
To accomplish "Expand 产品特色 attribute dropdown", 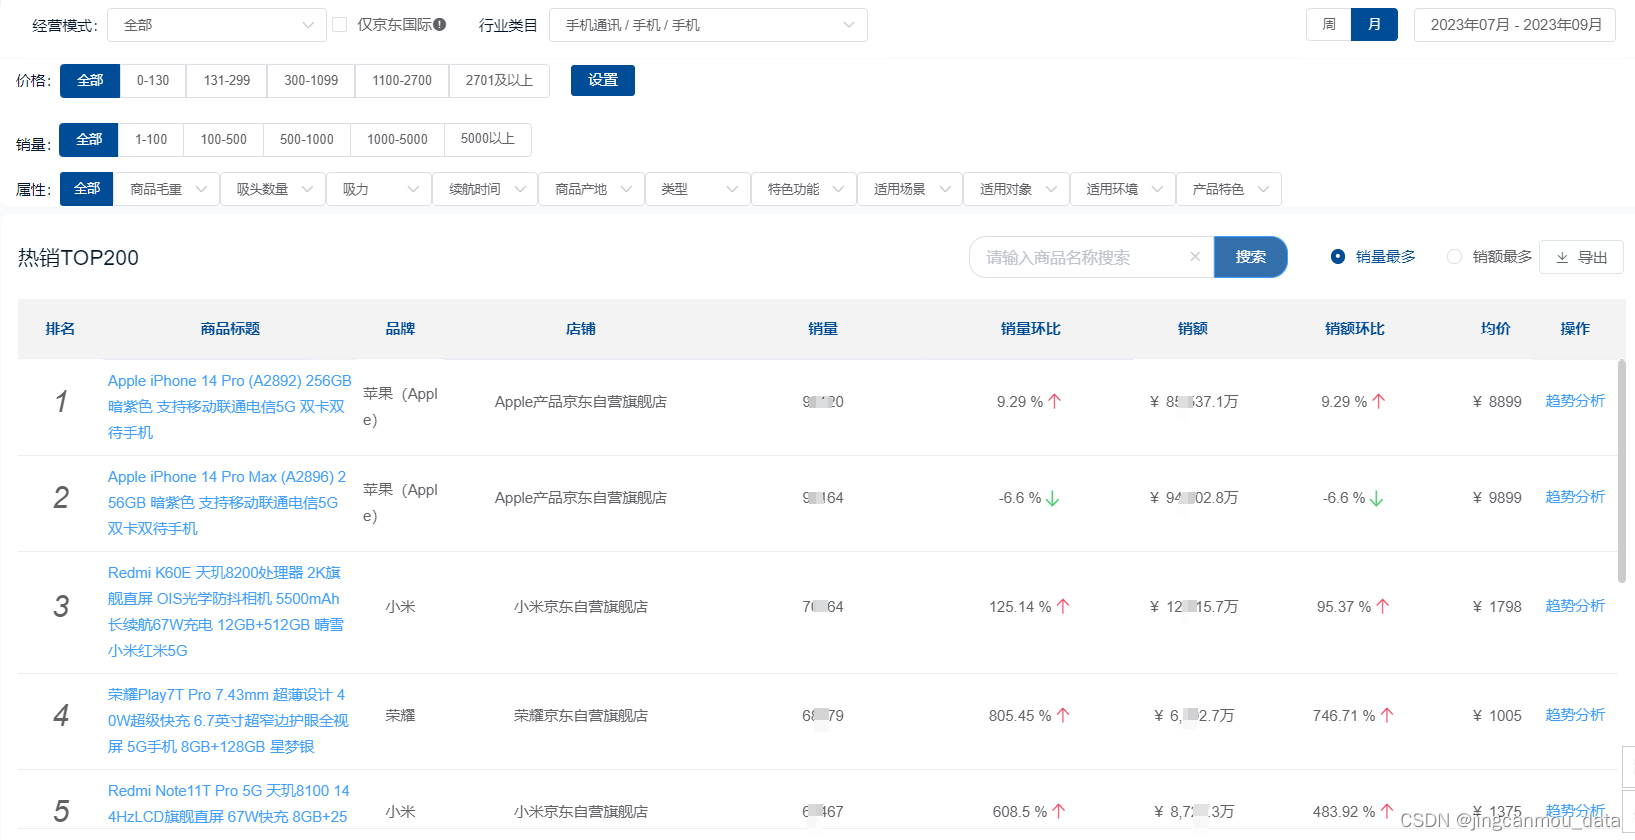I will (x=1229, y=189).
